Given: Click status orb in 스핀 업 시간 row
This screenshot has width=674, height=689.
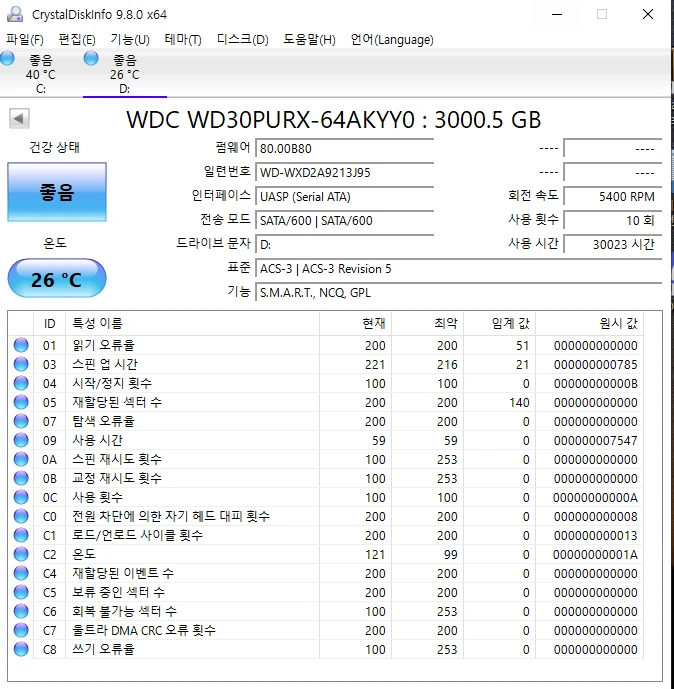Looking at the screenshot, I should (21, 364).
